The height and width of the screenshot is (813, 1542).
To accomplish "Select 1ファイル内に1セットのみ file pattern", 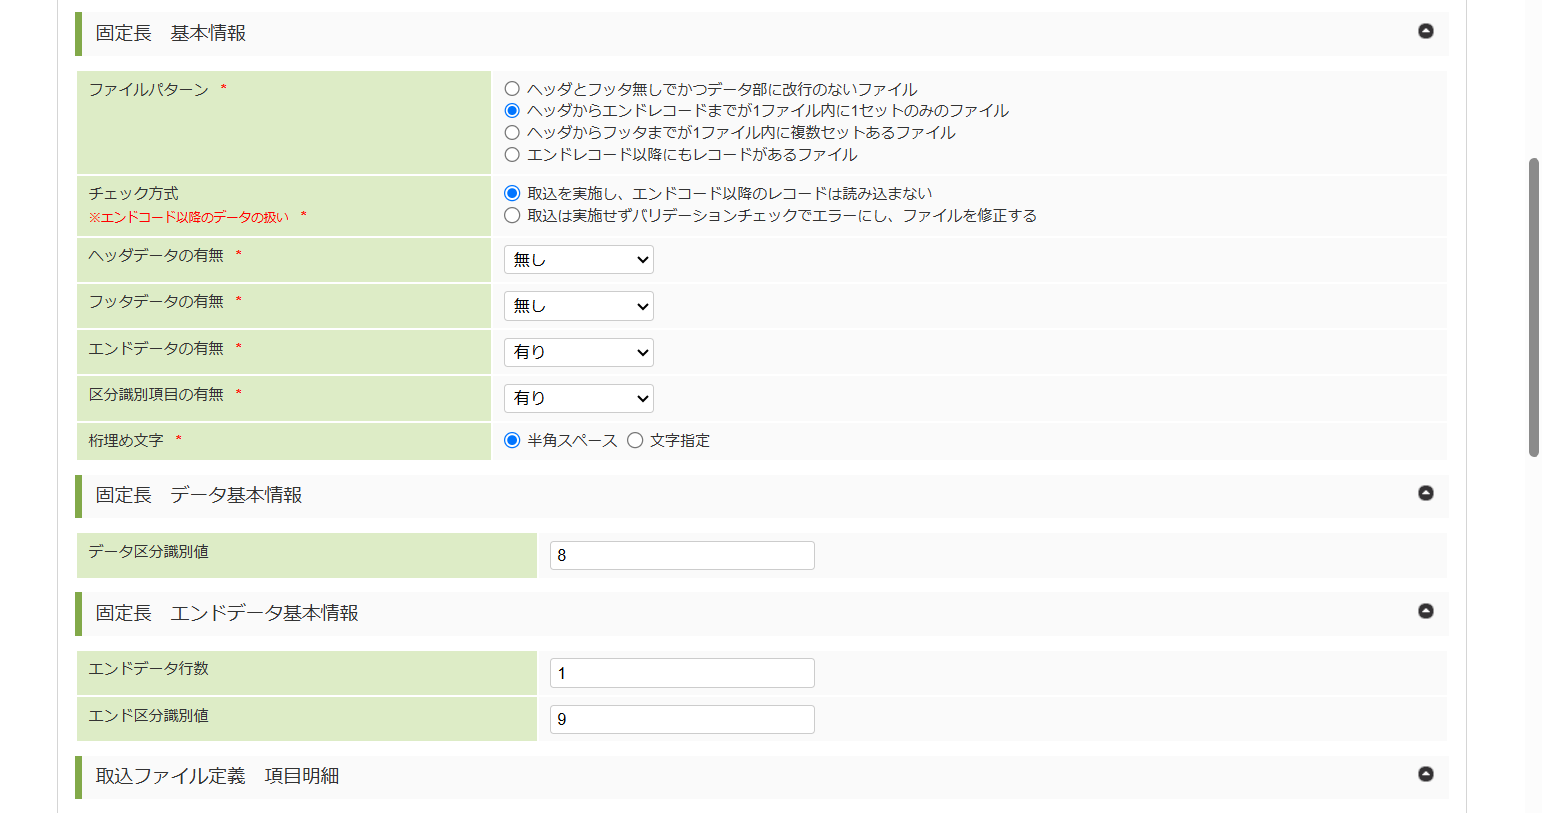I will pyautogui.click(x=512, y=110).
